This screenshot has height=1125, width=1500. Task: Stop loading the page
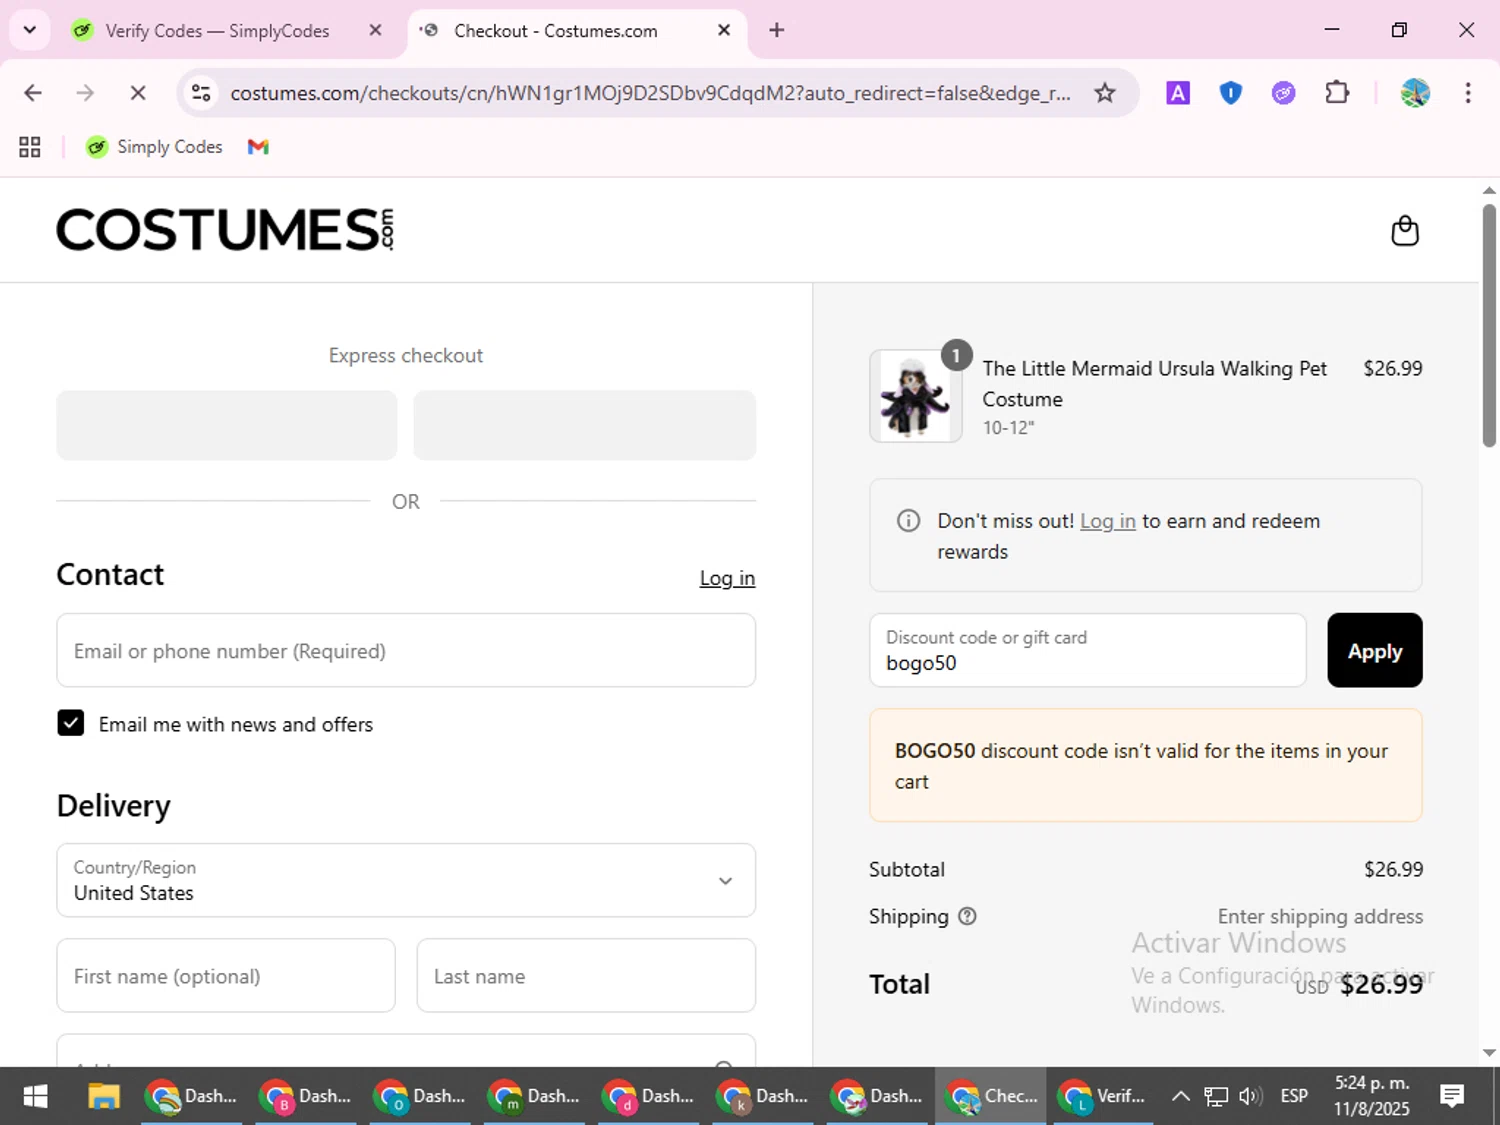tap(138, 93)
